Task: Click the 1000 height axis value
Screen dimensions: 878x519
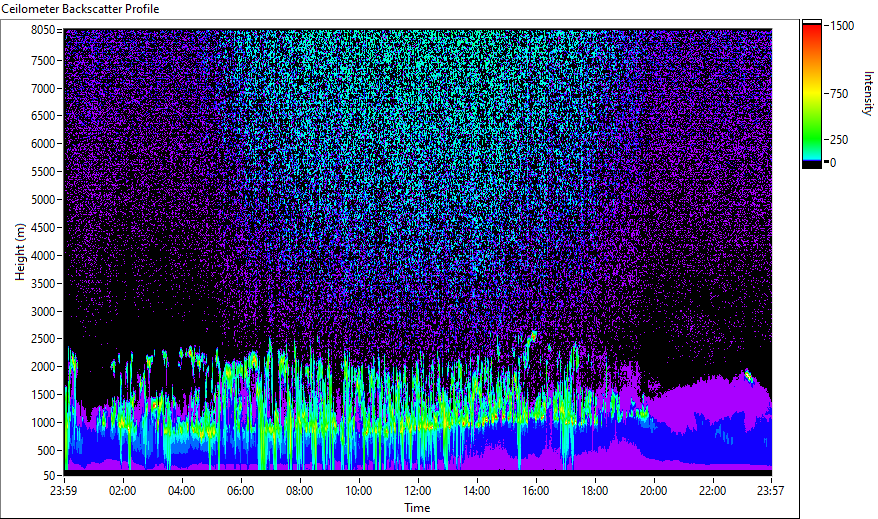Action: pyautogui.click(x=43, y=423)
